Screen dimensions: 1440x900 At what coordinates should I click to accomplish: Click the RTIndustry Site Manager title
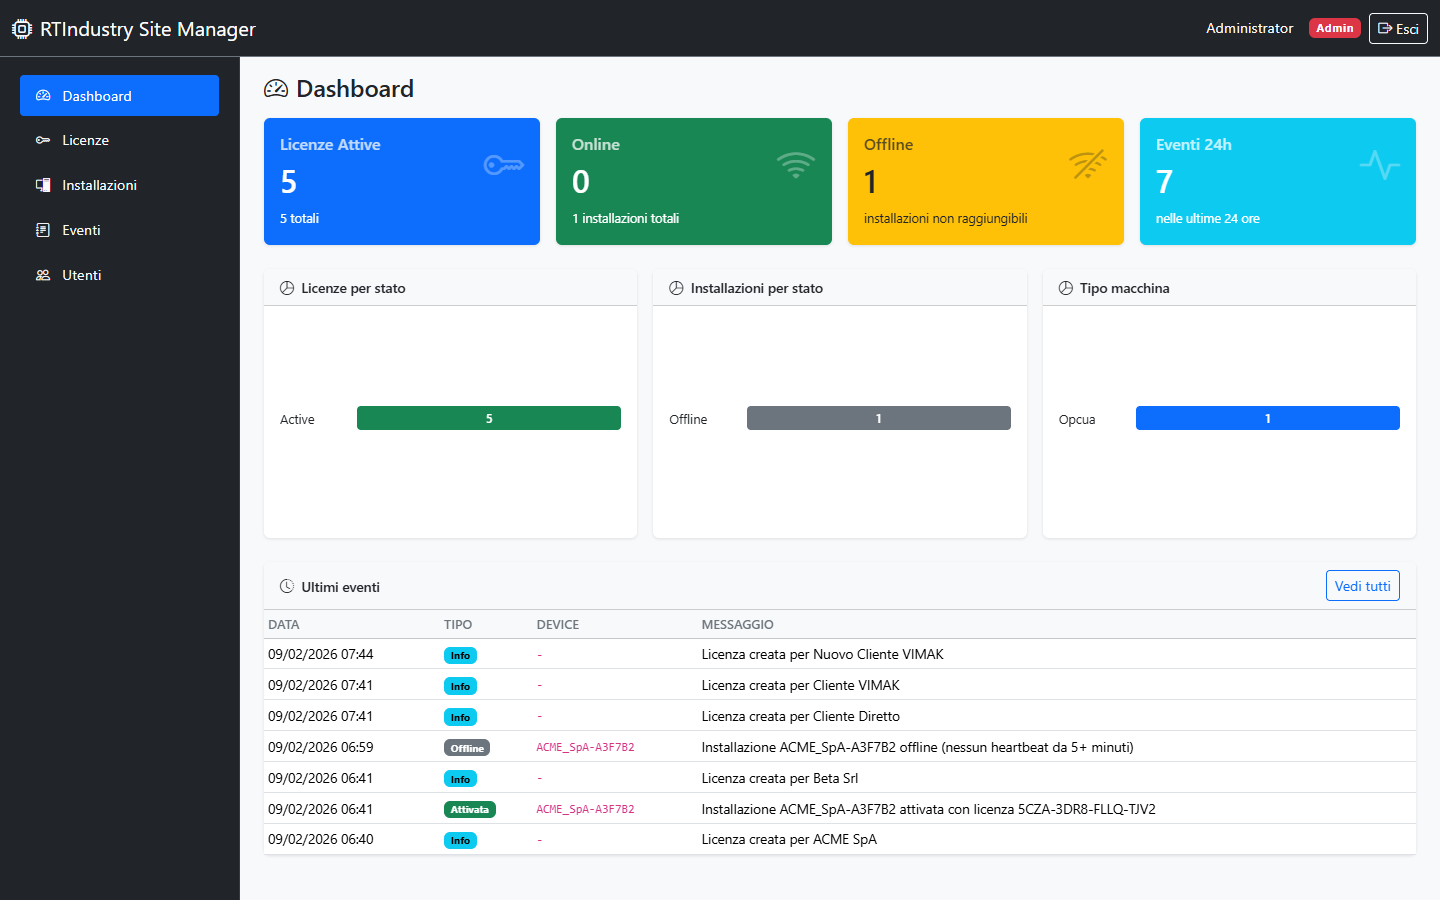click(x=148, y=29)
